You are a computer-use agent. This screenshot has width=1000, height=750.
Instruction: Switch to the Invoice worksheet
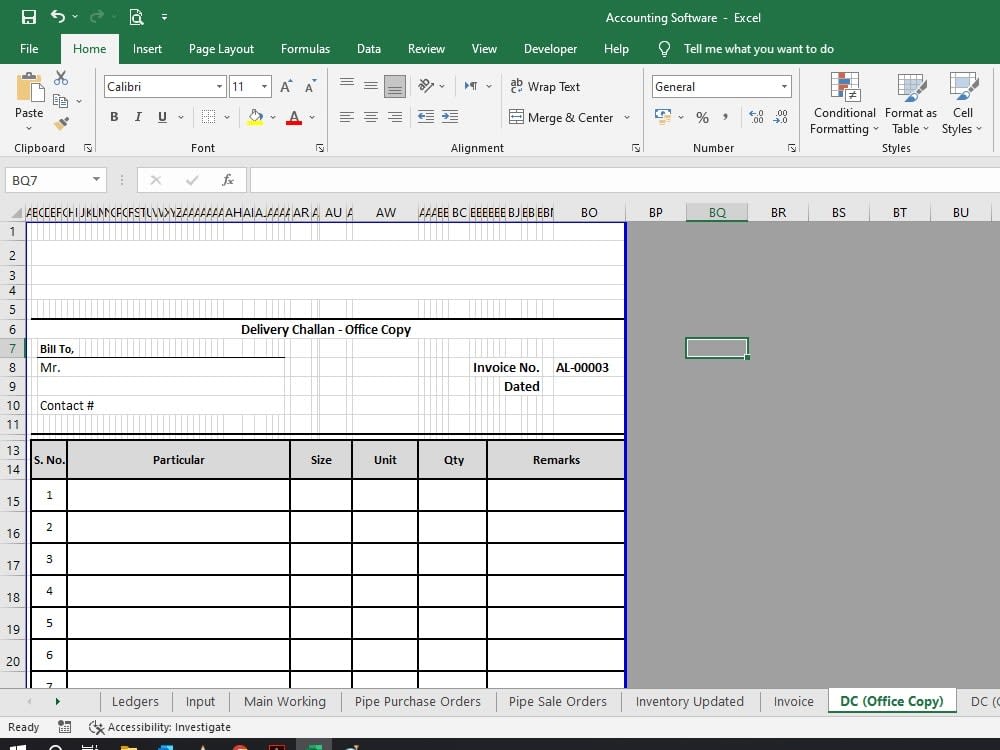click(793, 701)
